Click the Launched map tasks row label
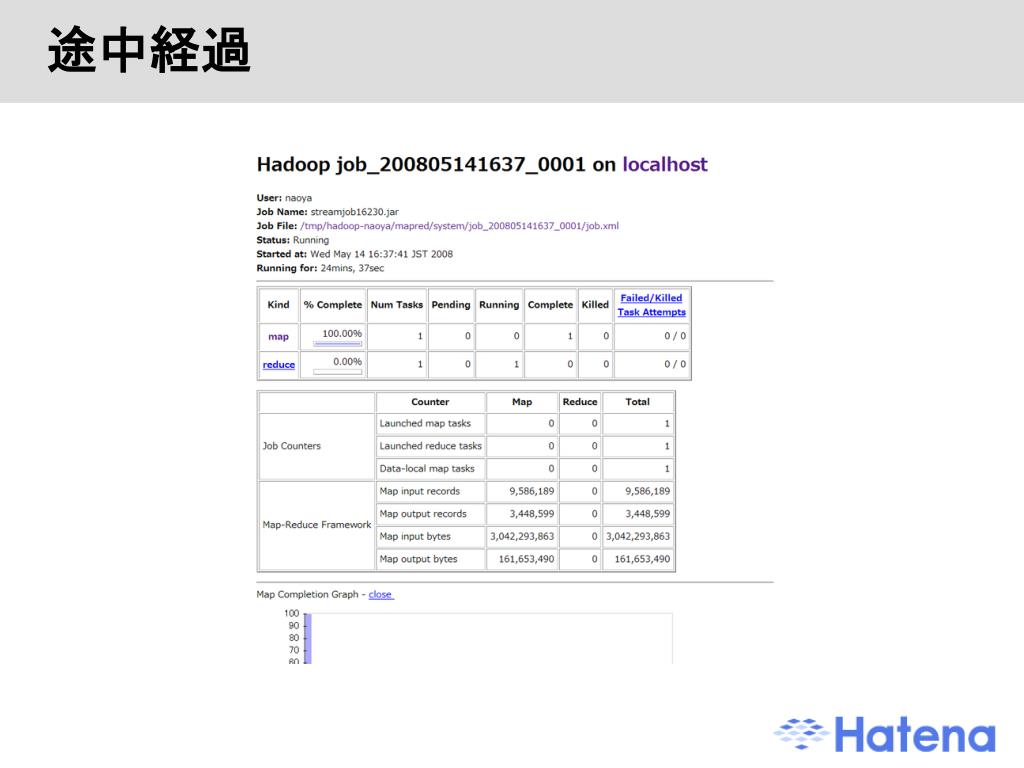This screenshot has width=1024, height=768. click(x=425, y=424)
